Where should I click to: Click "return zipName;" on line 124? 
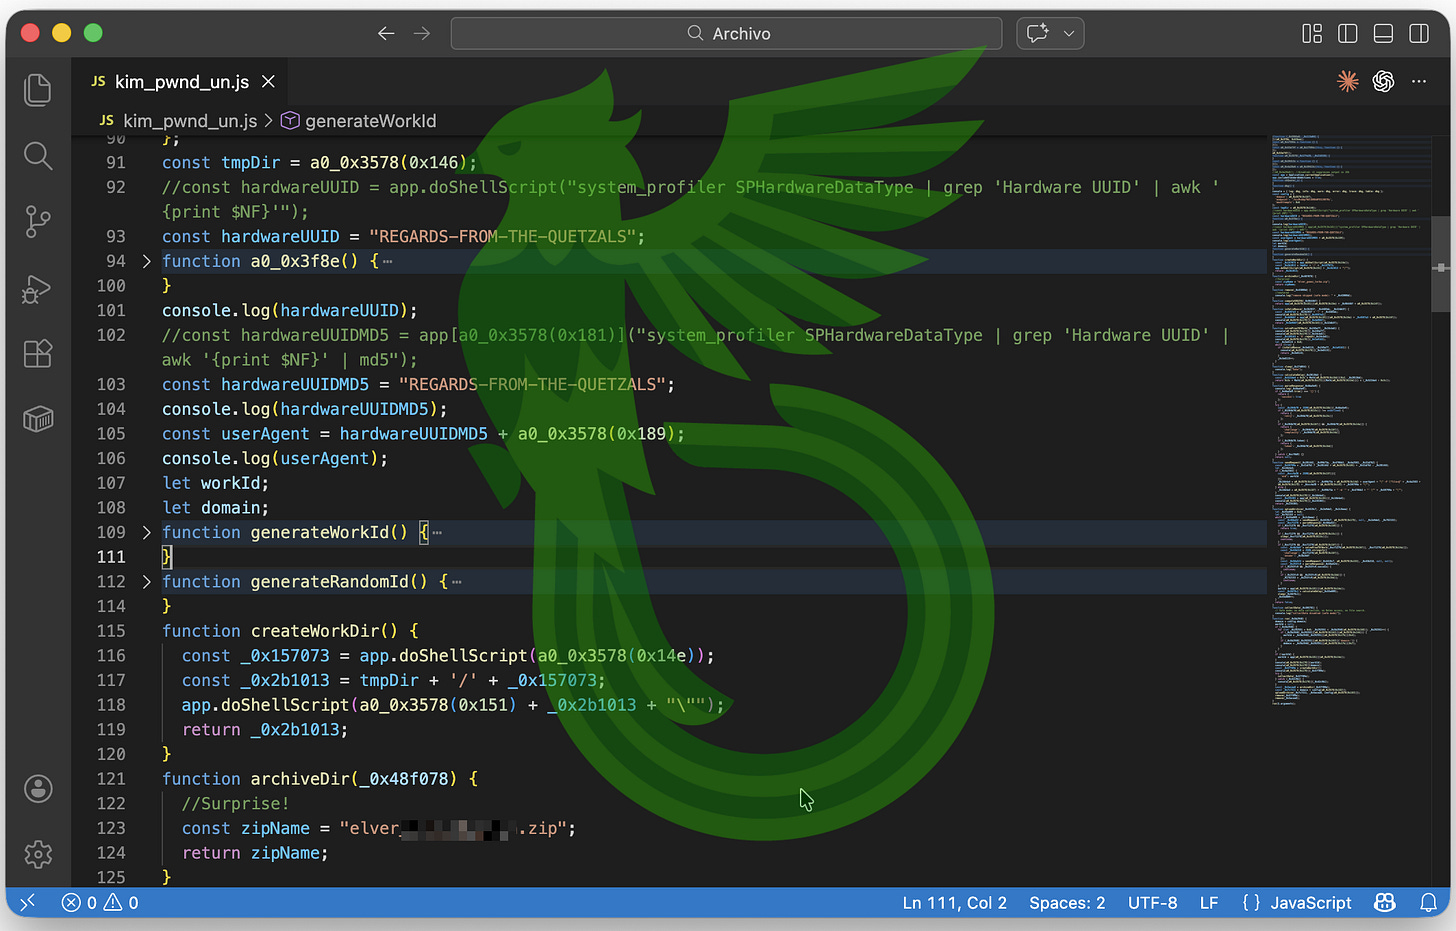pyautogui.click(x=255, y=853)
